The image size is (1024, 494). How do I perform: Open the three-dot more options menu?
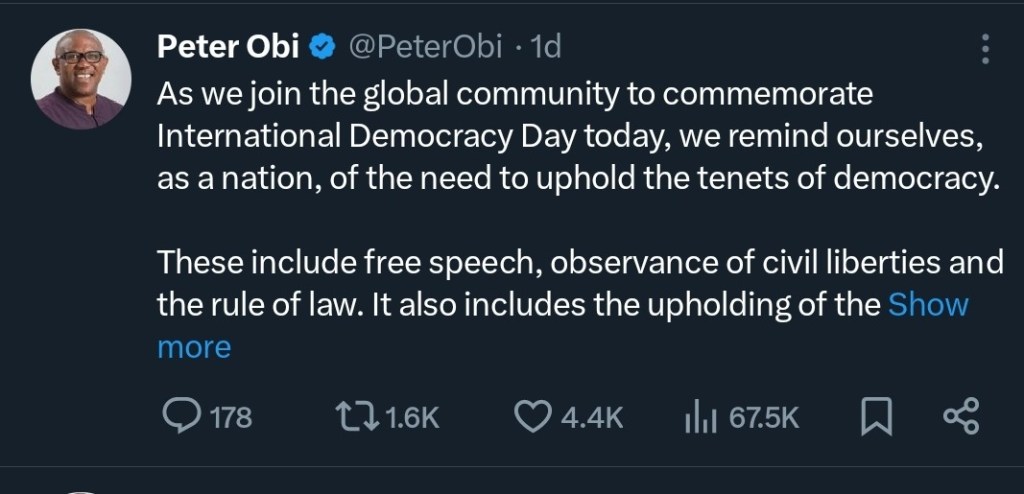click(x=985, y=49)
